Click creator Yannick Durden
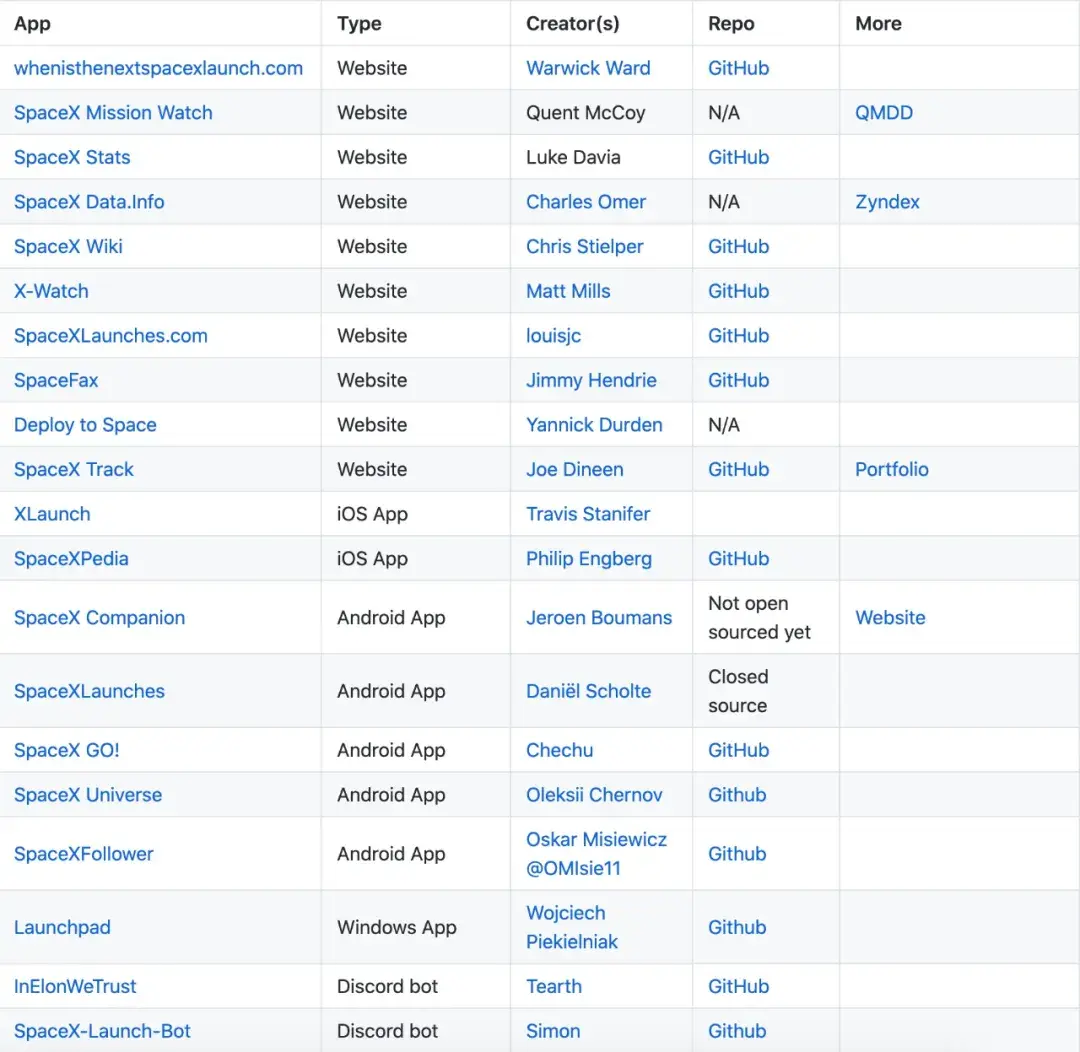 click(594, 425)
